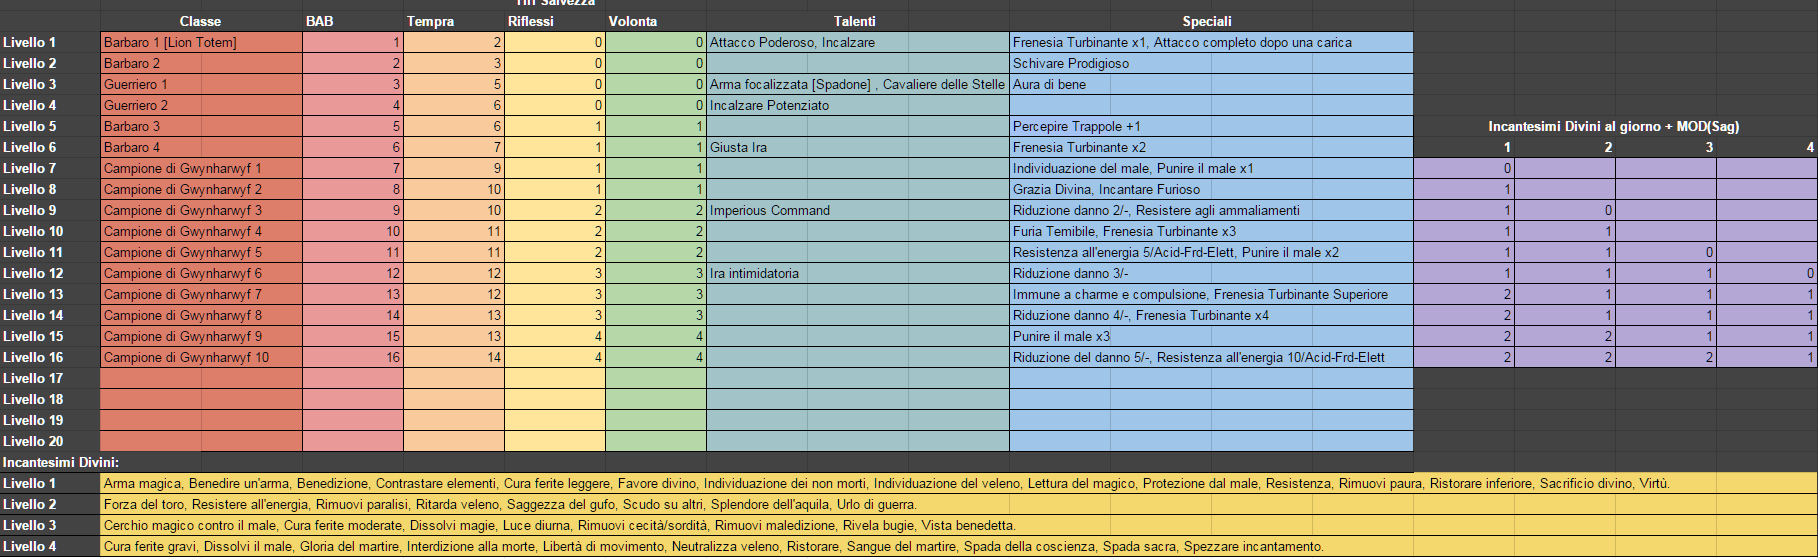Select the 'Campione di Gwynharwyf 5' cell
Viewport: 1818px width, 558px height.
click(201, 252)
